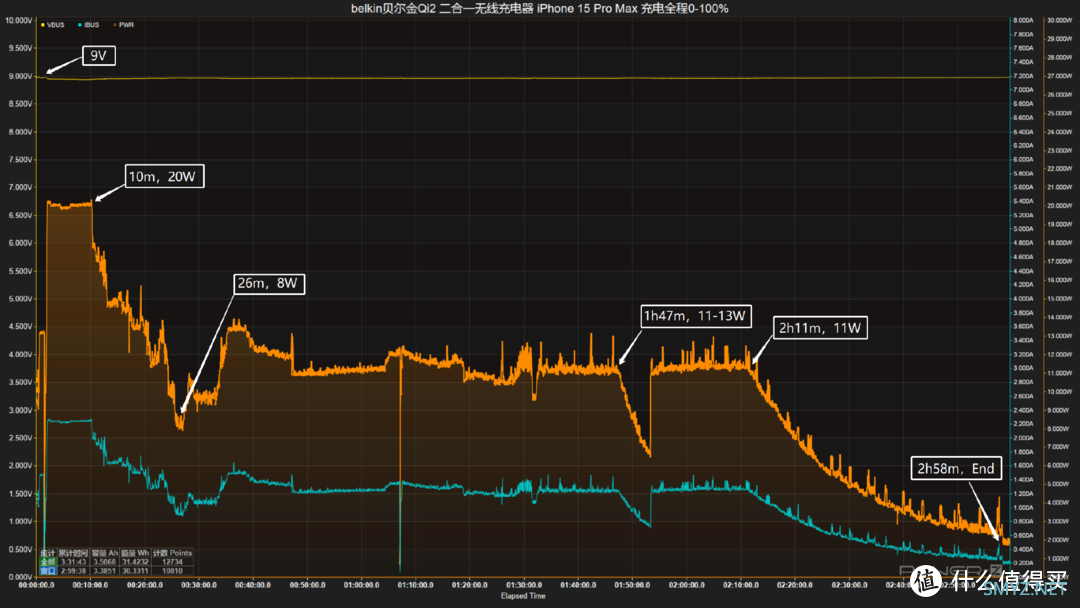Toggle the PWR series legend label
1080x608 pixels.
126,25
